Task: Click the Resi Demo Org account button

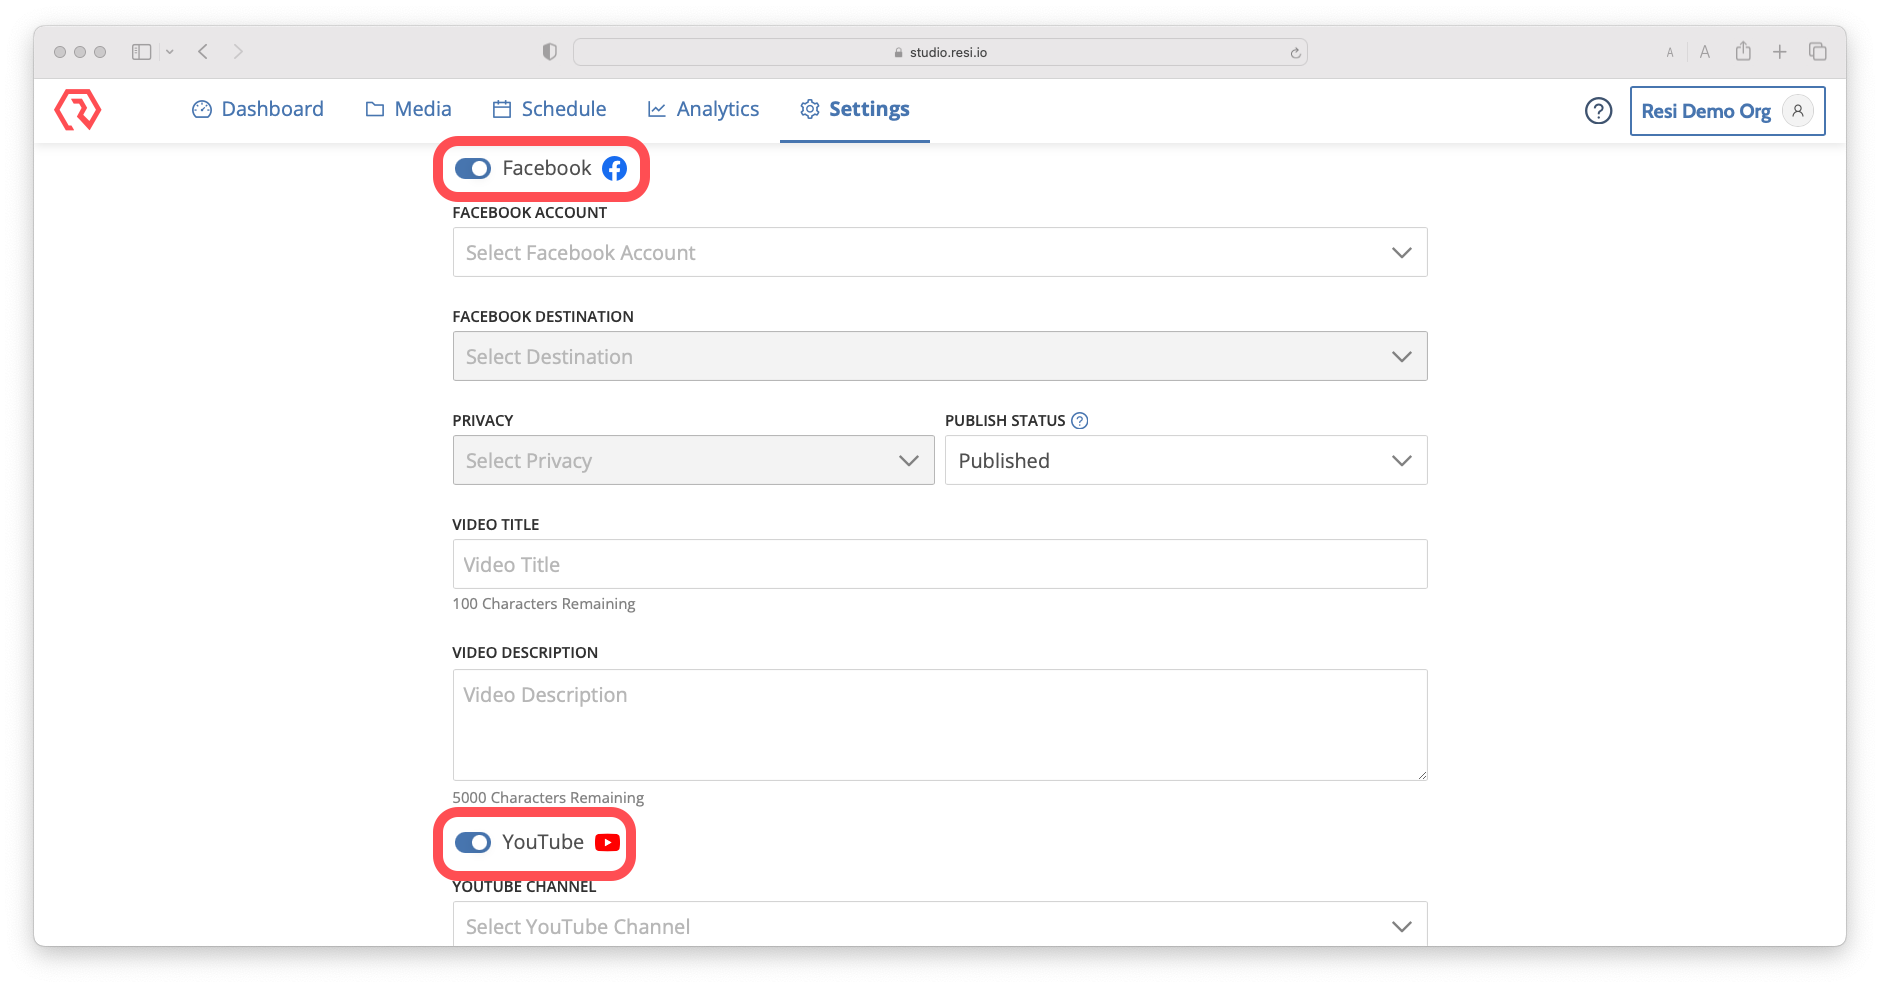Action: 1726,111
